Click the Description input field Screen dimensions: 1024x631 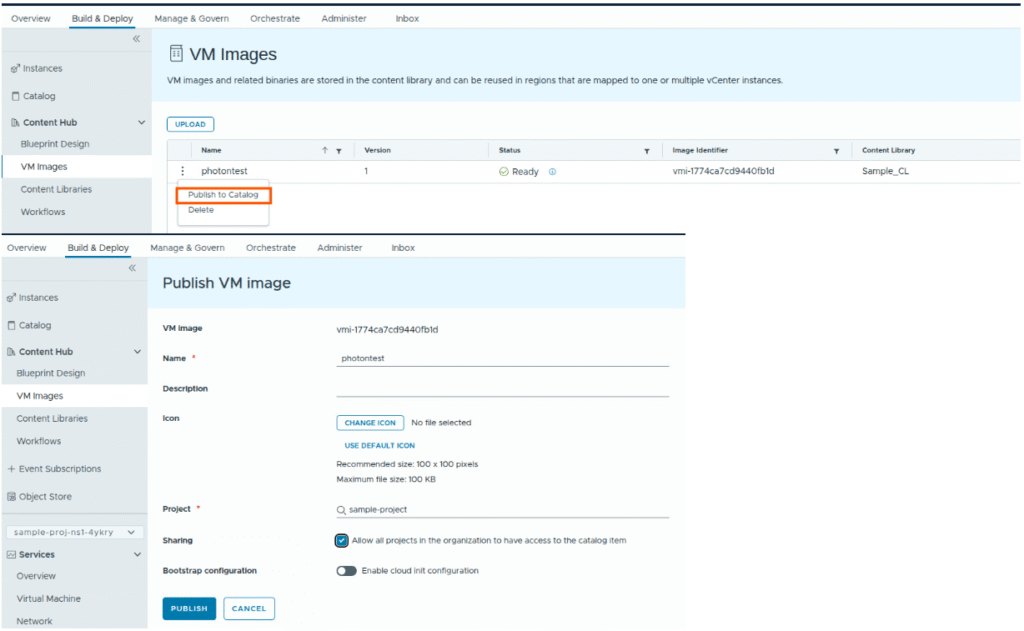pos(502,388)
